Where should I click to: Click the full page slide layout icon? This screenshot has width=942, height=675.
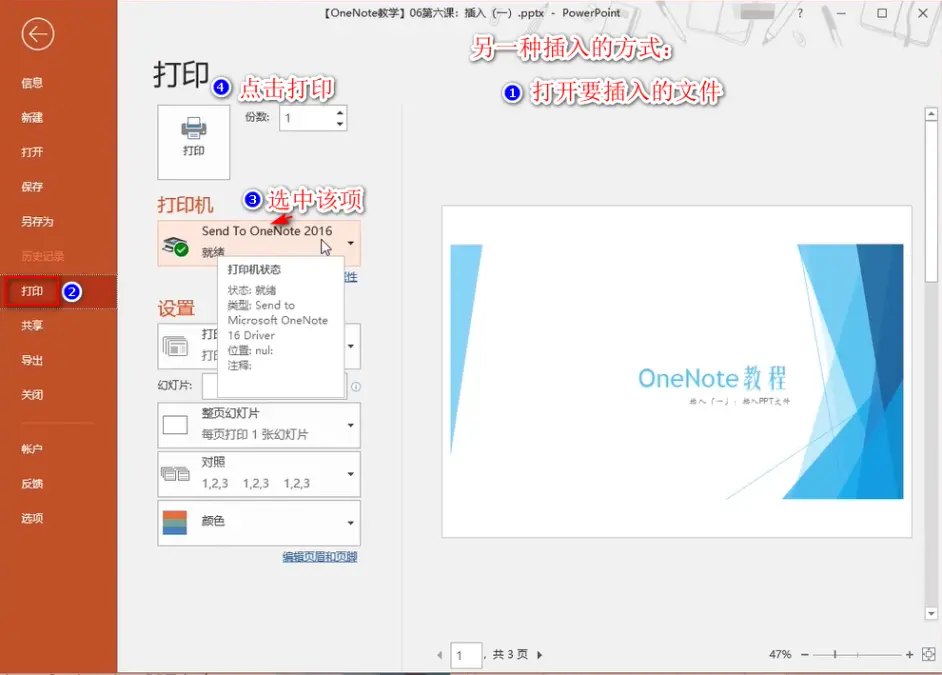point(175,425)
